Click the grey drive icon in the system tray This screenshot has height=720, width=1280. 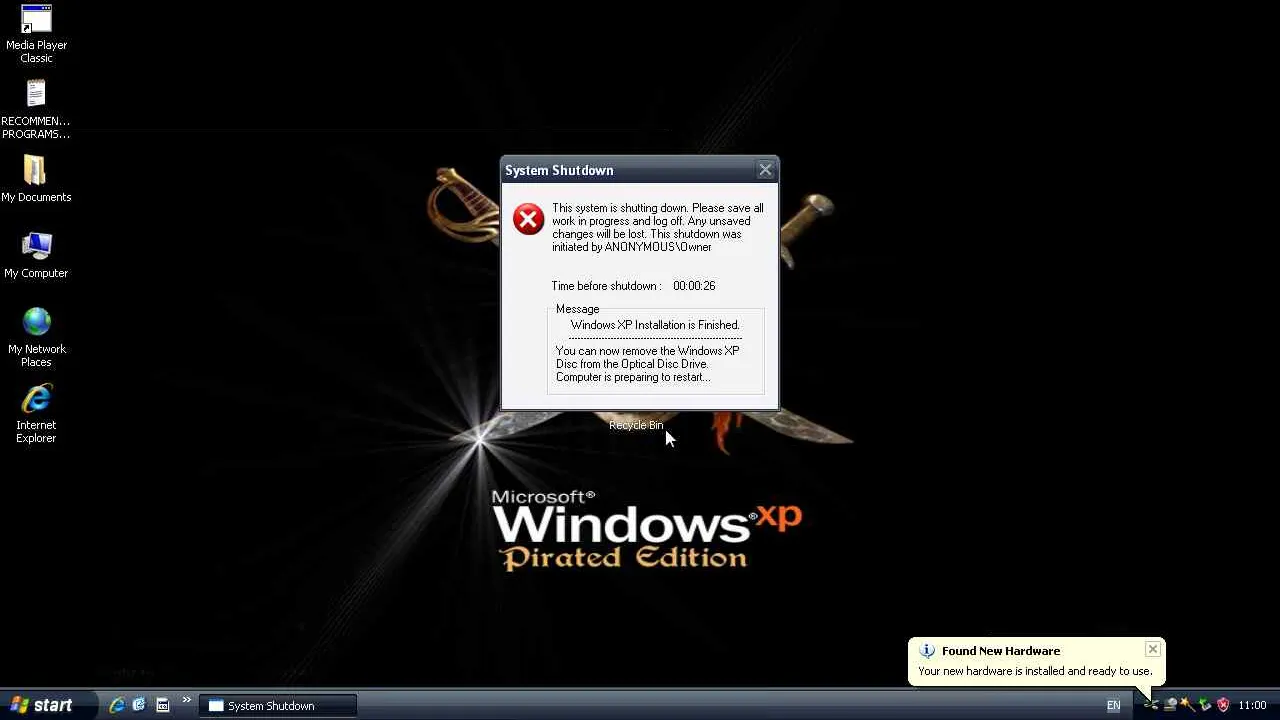click(x=1170, y=705)
